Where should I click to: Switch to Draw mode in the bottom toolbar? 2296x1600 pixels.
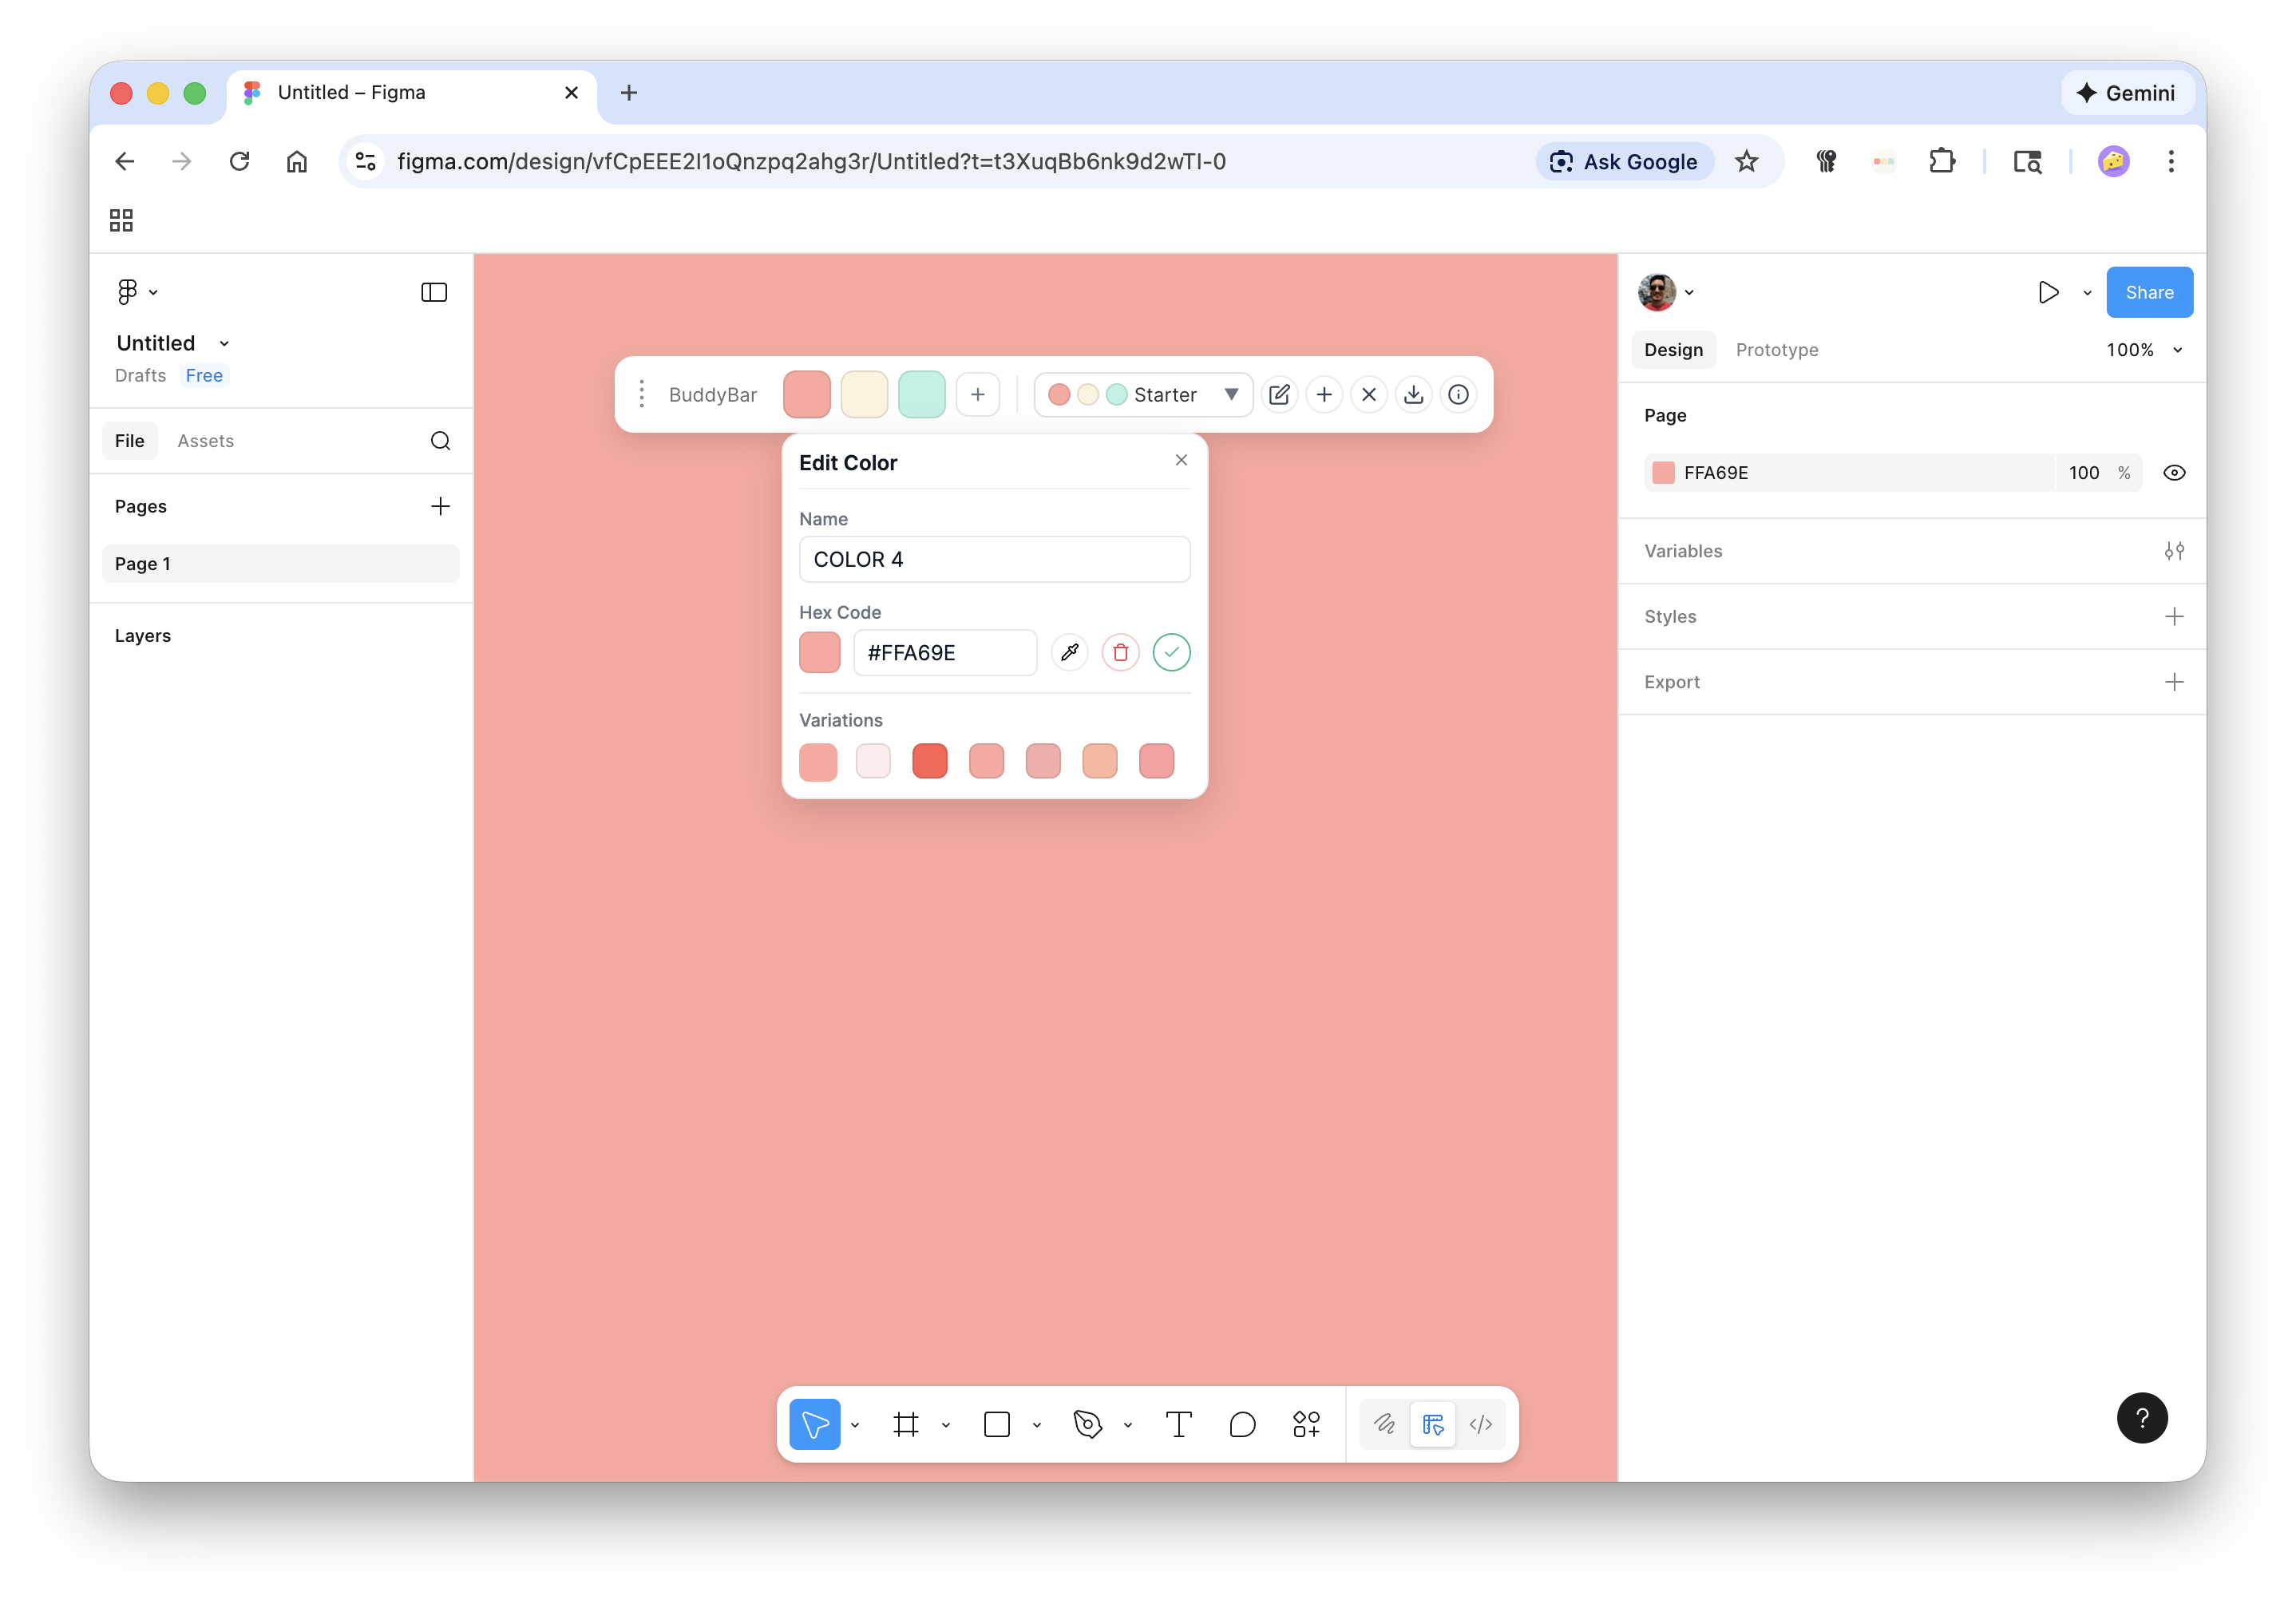point(1385,1424)
